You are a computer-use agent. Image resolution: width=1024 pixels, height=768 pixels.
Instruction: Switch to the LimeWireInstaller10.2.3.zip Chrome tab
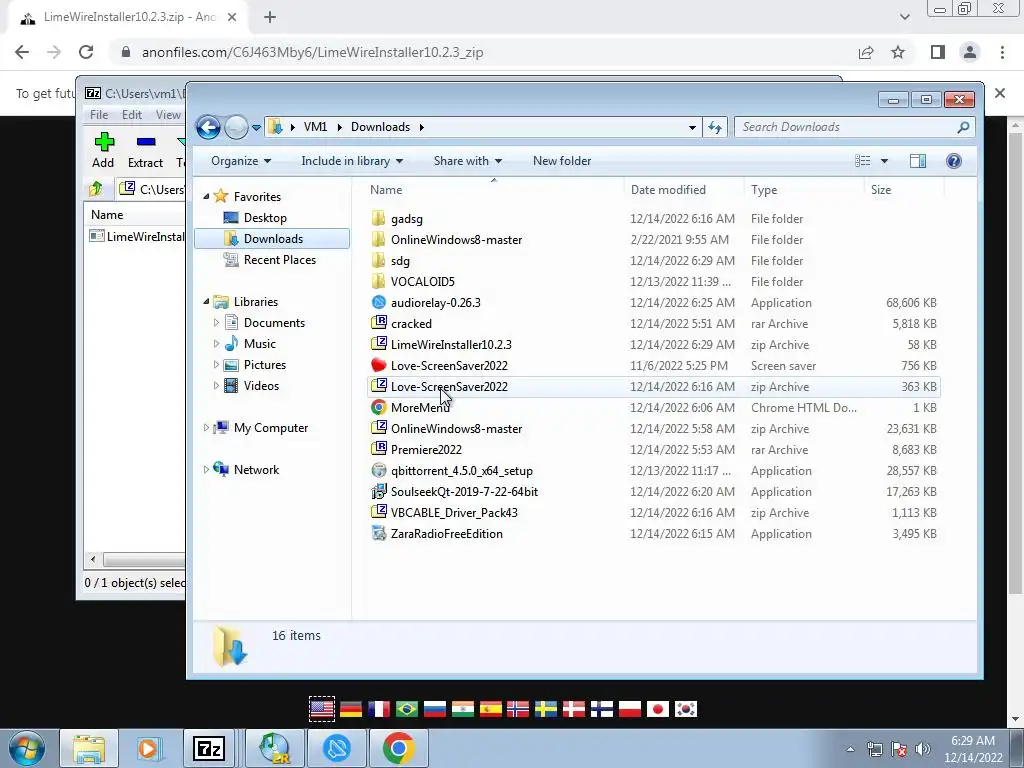click(x=128, y=18)
